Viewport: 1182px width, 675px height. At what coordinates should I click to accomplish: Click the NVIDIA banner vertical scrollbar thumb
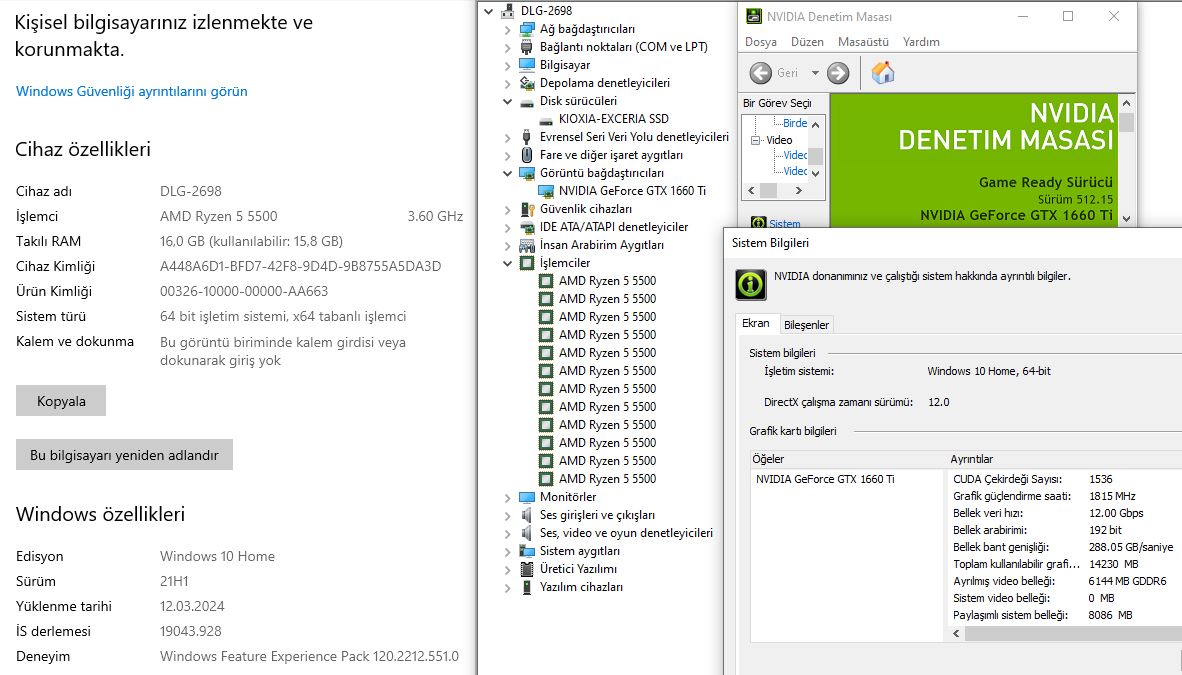[x=1126, y=122]
